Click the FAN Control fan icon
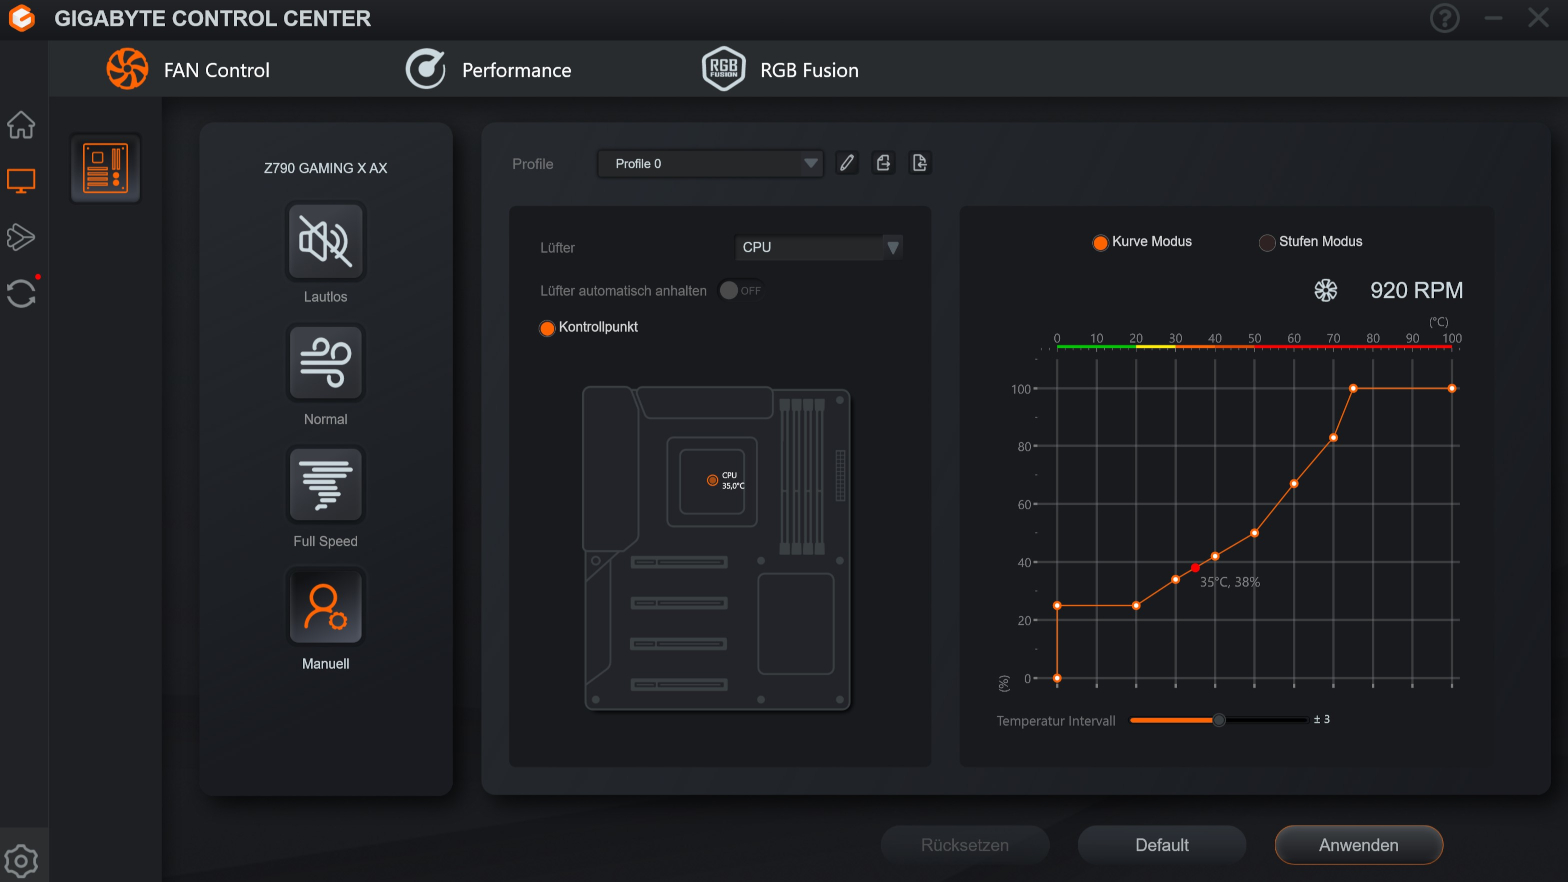 pyautogui.click(x=127, y=69)
